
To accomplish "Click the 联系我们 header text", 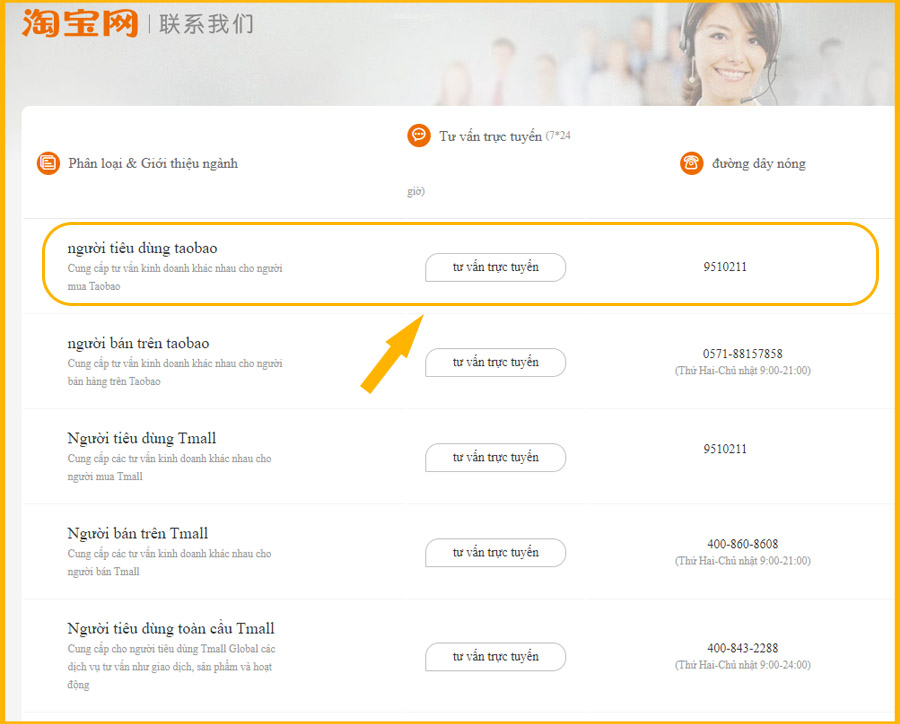I will click(206, 24).
